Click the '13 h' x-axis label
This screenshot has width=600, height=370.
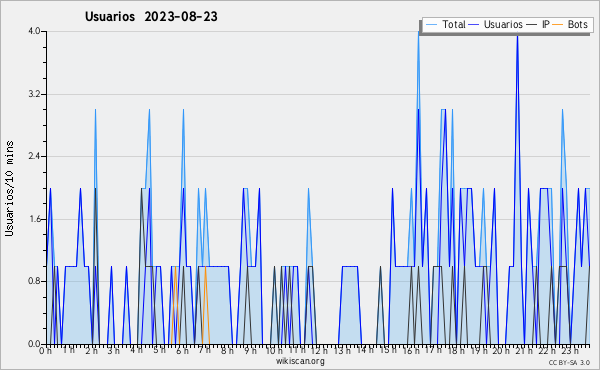pos(342,351)
